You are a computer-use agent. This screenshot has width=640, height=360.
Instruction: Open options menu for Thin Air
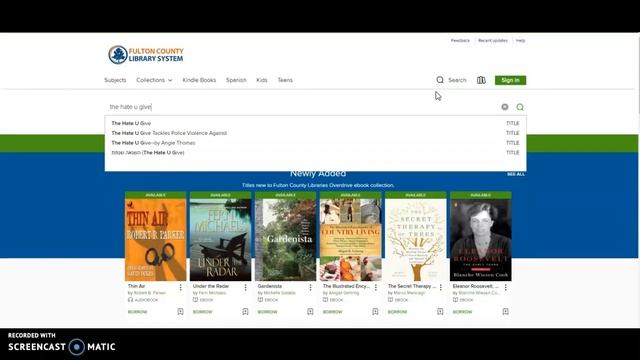pyautogui.click(x=180, y=287)
